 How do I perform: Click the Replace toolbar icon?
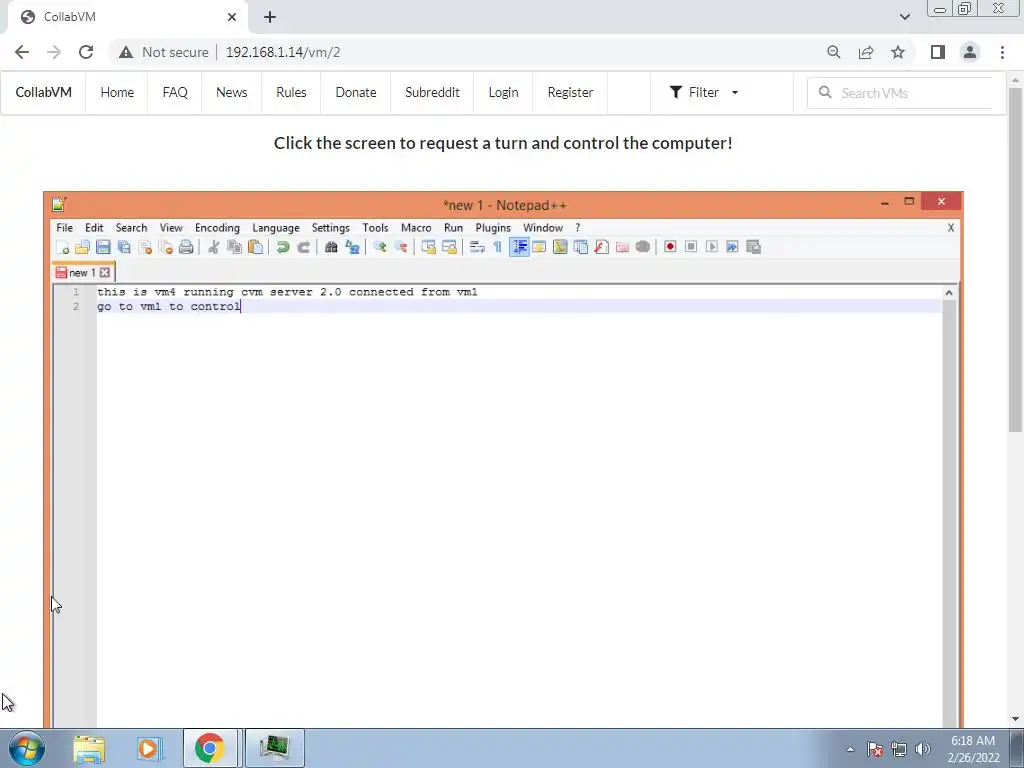[x=352, y=247]
